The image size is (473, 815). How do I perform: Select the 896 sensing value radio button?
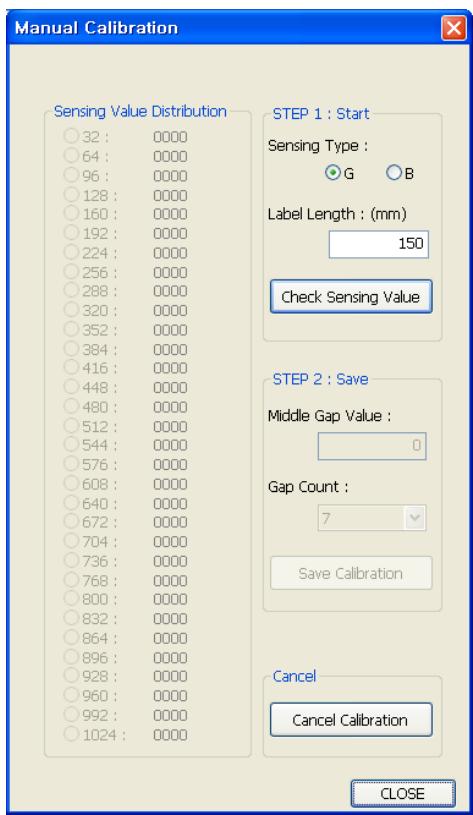click(x=71, y=656)
